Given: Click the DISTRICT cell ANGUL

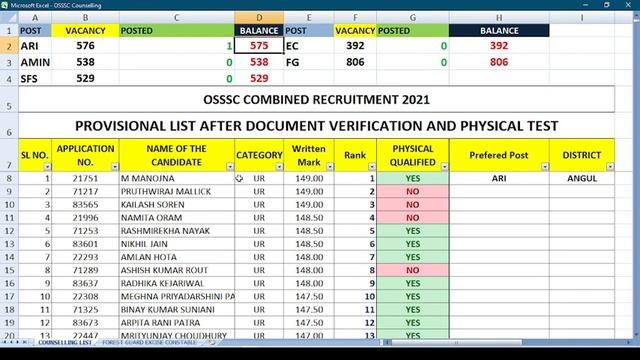Looking at the screenshot, I should click(x=582, y=178).
